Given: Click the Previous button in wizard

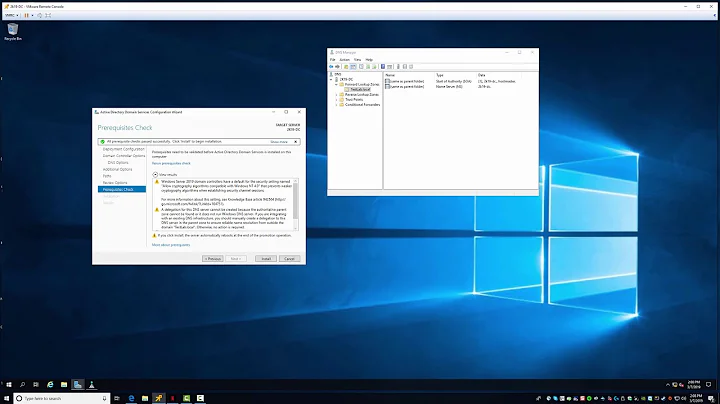Looking at the screenshot, I should pos(213,259).
